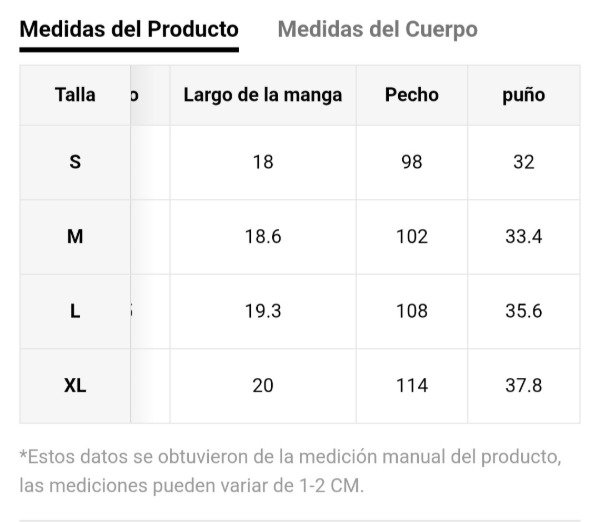
Task: Select the M size row label
Action: 75,236
